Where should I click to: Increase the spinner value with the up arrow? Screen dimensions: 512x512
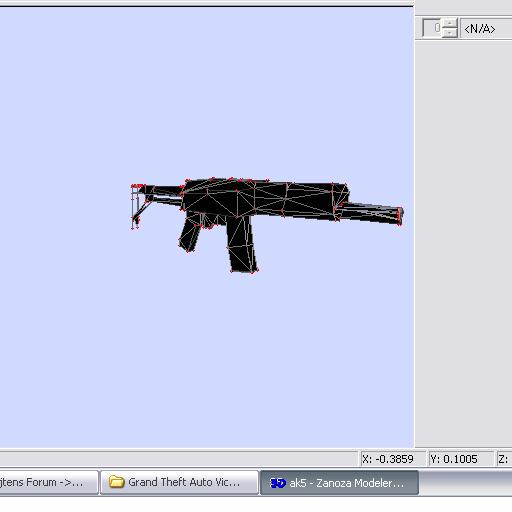[x=450, y=23]
